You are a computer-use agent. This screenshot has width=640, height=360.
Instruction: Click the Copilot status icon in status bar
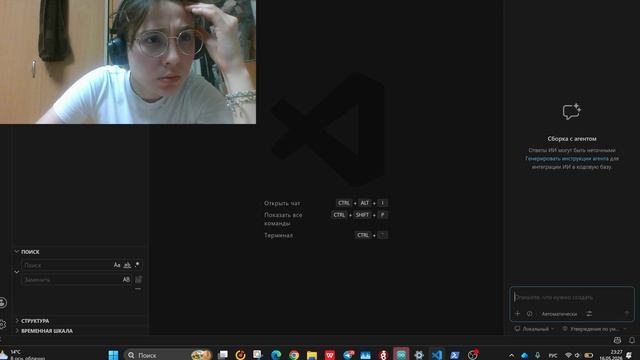pyautogui.click(x=617, y=340)
